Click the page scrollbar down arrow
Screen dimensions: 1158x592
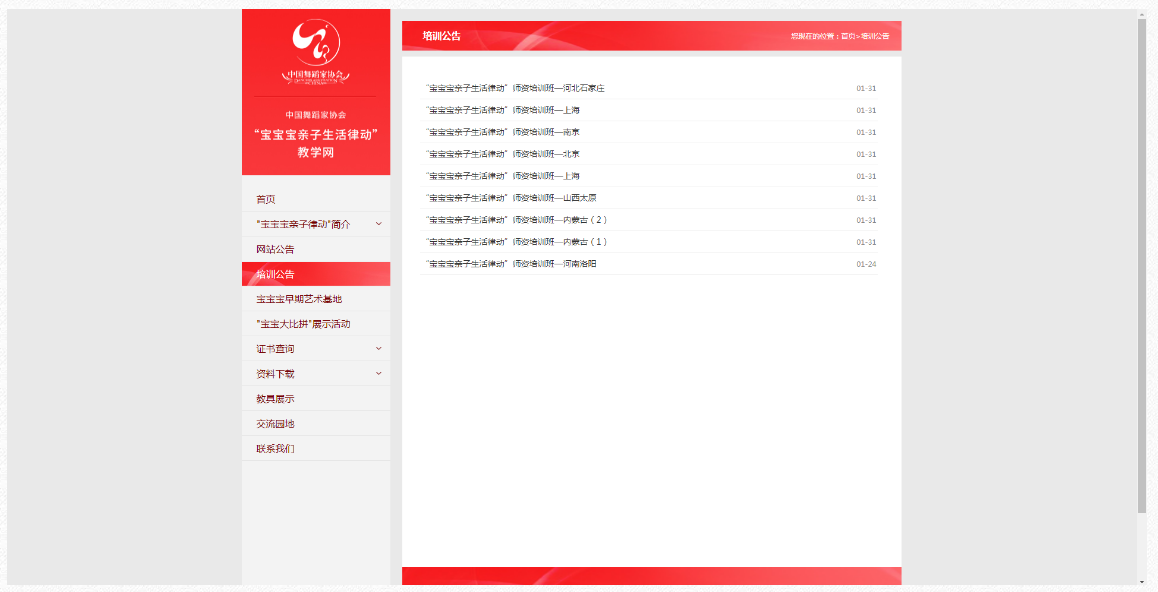(x=1142, y=581)
